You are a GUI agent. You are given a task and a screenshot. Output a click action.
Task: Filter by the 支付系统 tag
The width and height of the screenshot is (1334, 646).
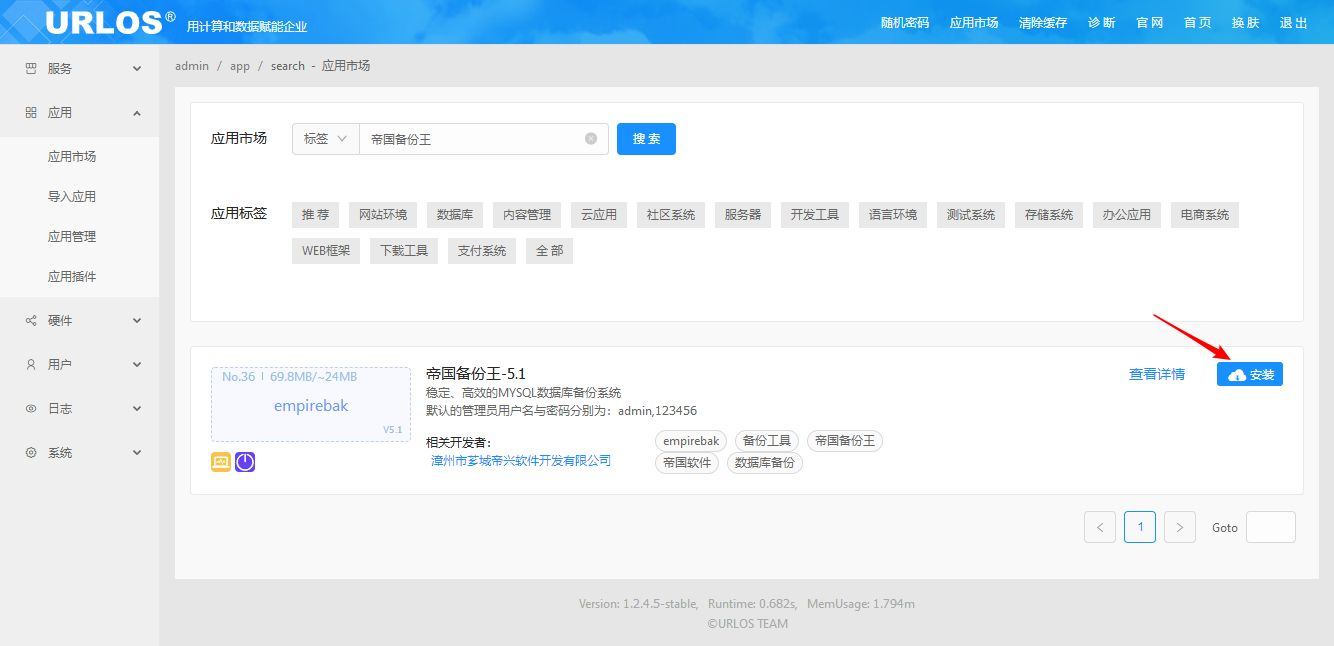point(482,251)
